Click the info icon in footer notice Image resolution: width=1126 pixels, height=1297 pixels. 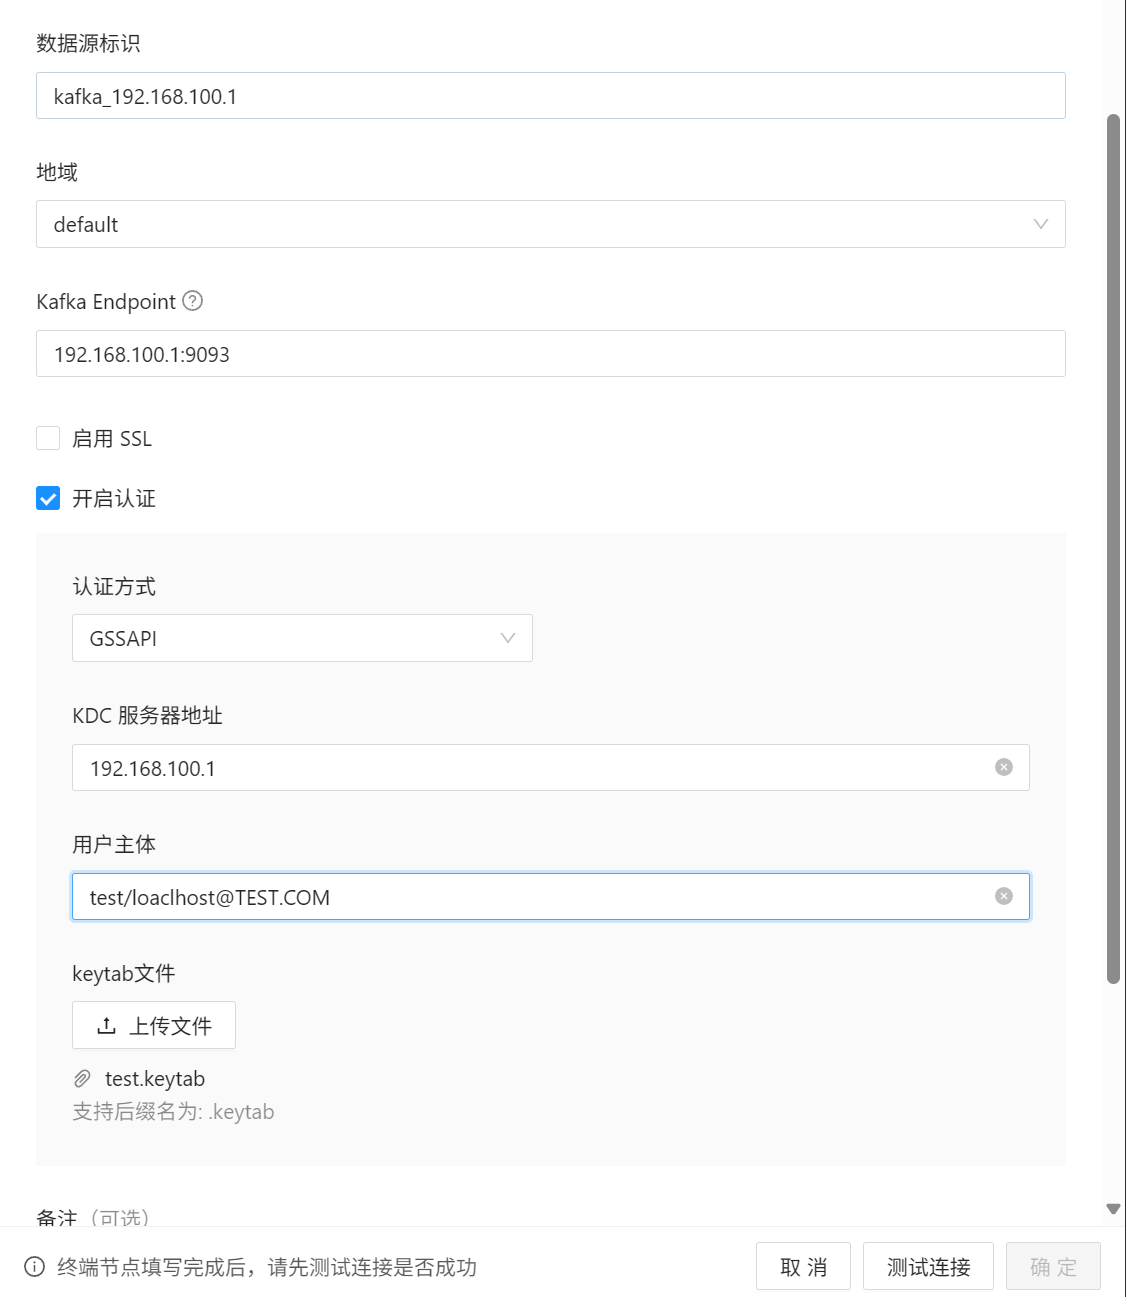pos(34,1267)
